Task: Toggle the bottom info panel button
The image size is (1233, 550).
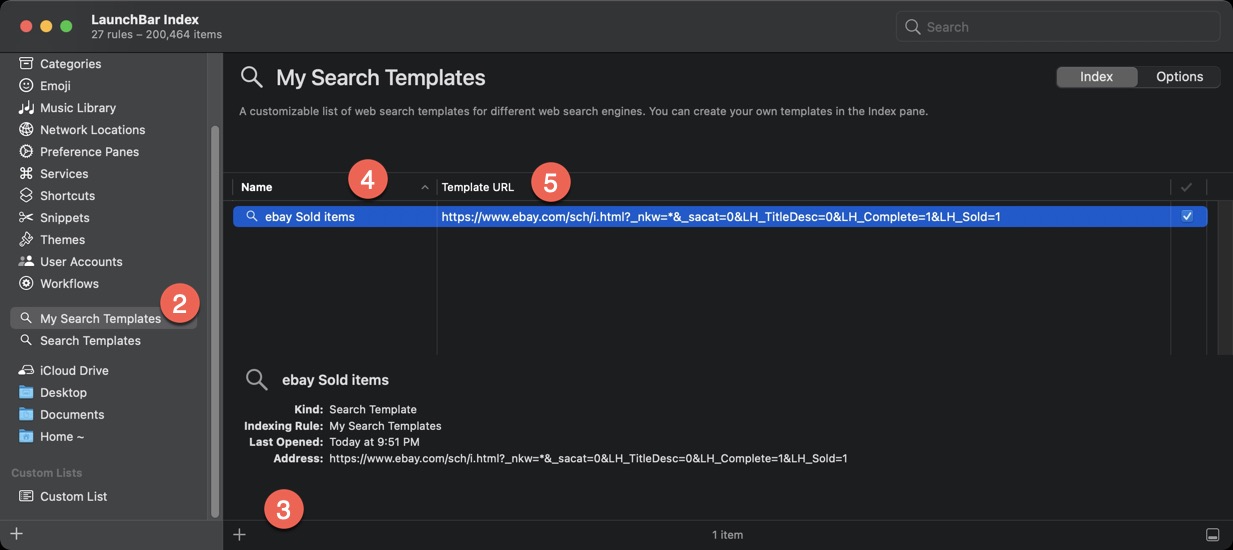Action: pos(1212,535)
